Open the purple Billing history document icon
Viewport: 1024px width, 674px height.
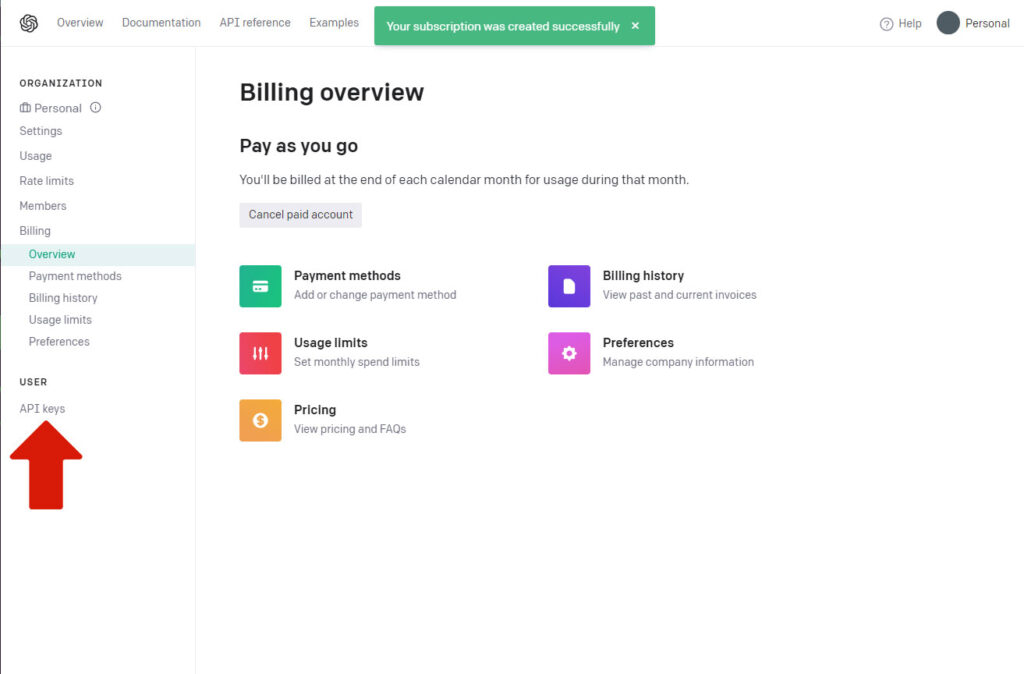[569, 286]
